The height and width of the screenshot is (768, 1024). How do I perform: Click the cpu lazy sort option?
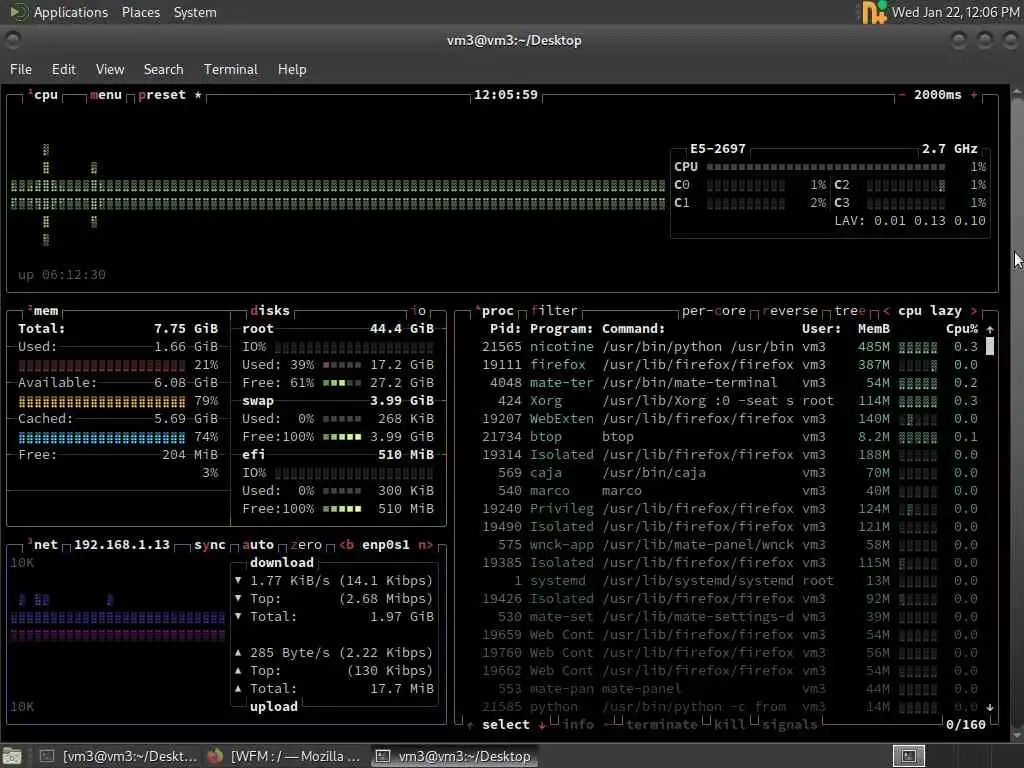point(929,311)
